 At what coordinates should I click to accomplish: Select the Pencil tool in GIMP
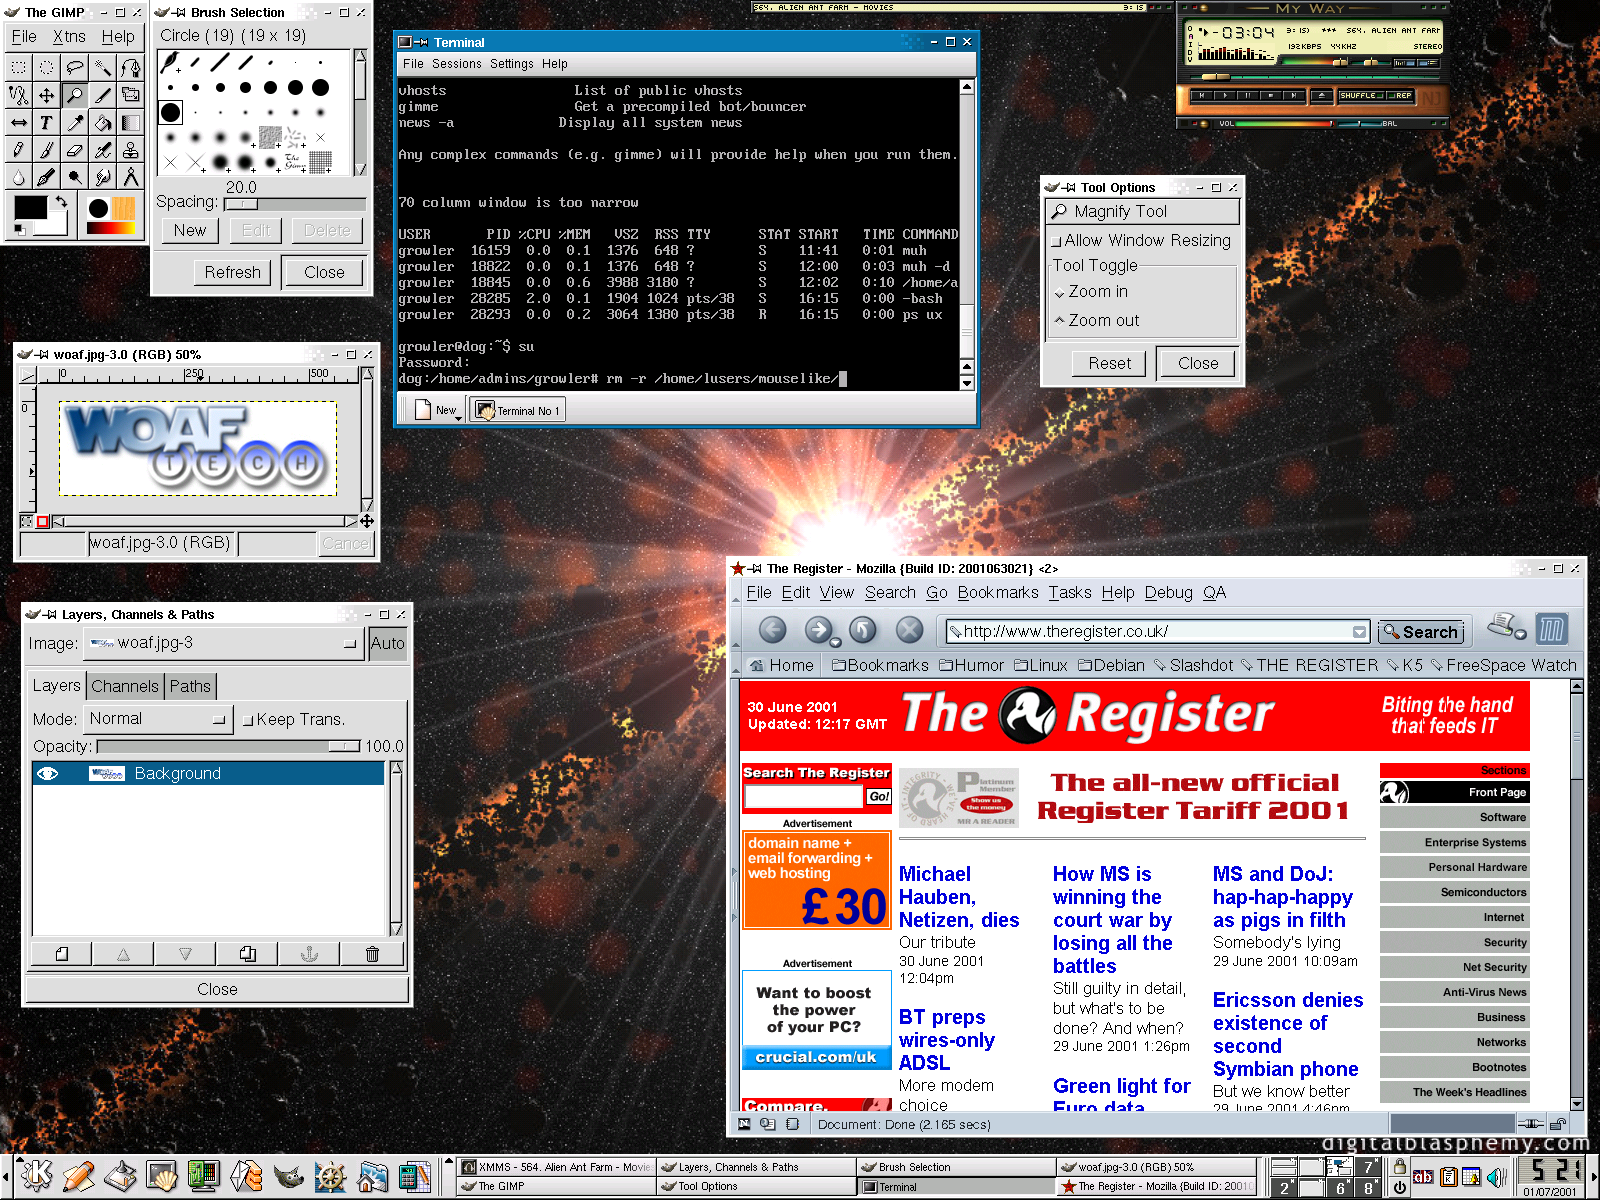click(x=18, y=149)
